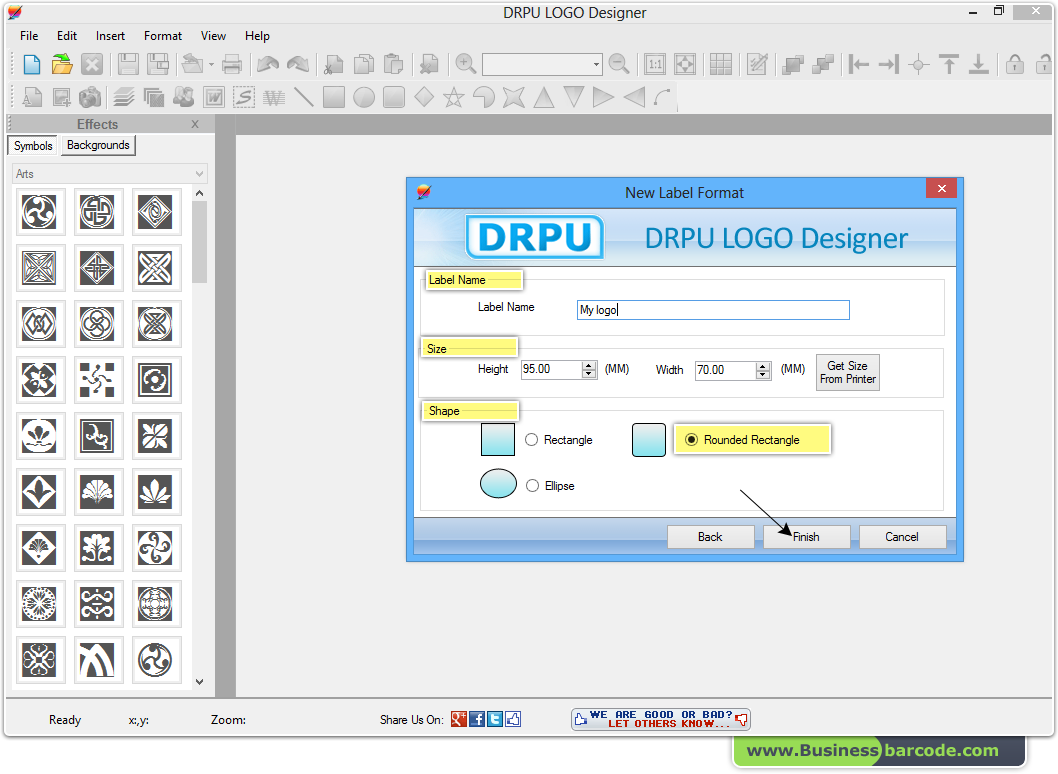The width and height of the screenshot is (1058, 774).
Task: Click the Height value field
Action: [551, 370]
